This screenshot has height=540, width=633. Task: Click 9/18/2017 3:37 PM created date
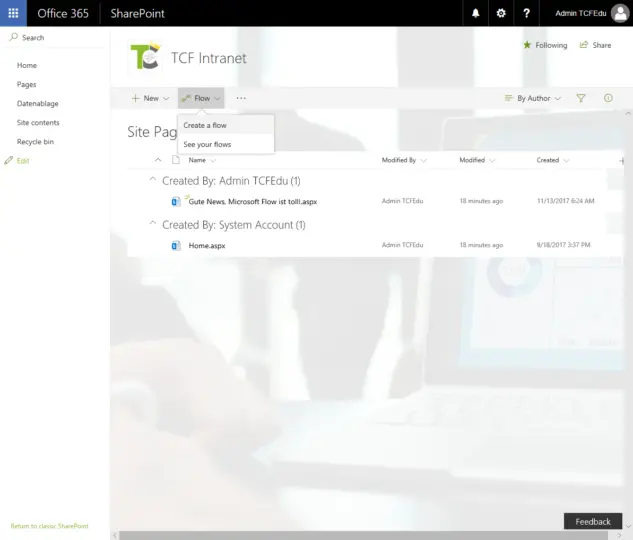pos(564,245)
